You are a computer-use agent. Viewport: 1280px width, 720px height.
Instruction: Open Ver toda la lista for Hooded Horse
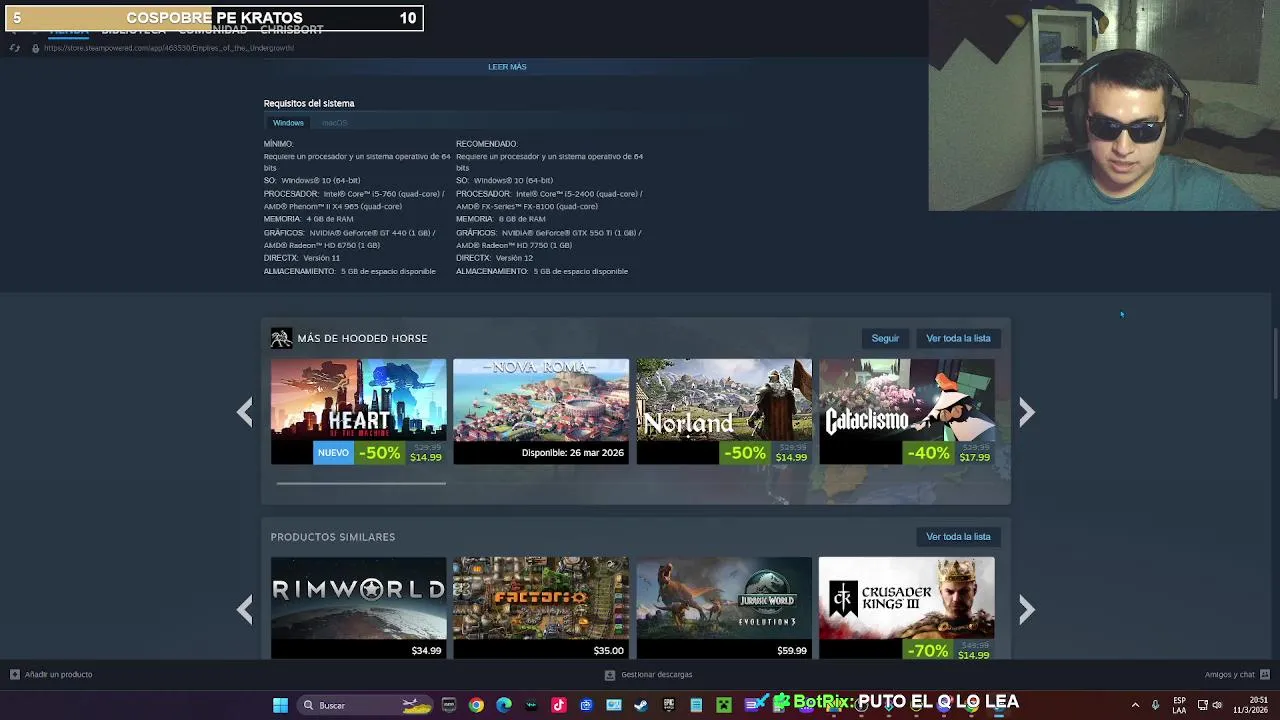[x=958, y=338]
